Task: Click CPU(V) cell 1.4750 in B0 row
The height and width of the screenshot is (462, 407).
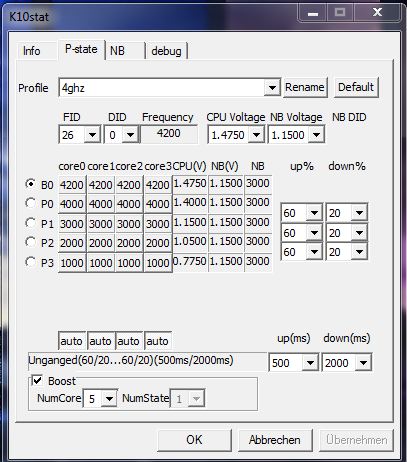Action: (x=190, y=183)
